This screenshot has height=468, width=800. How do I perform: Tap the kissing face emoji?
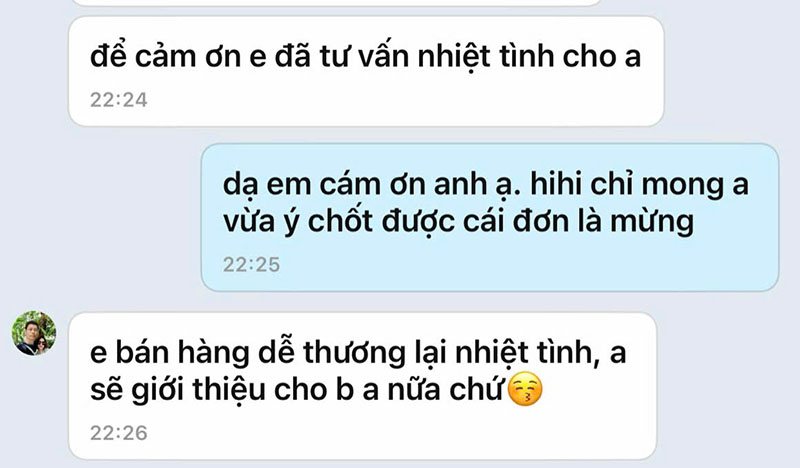(x=526, y=390)
